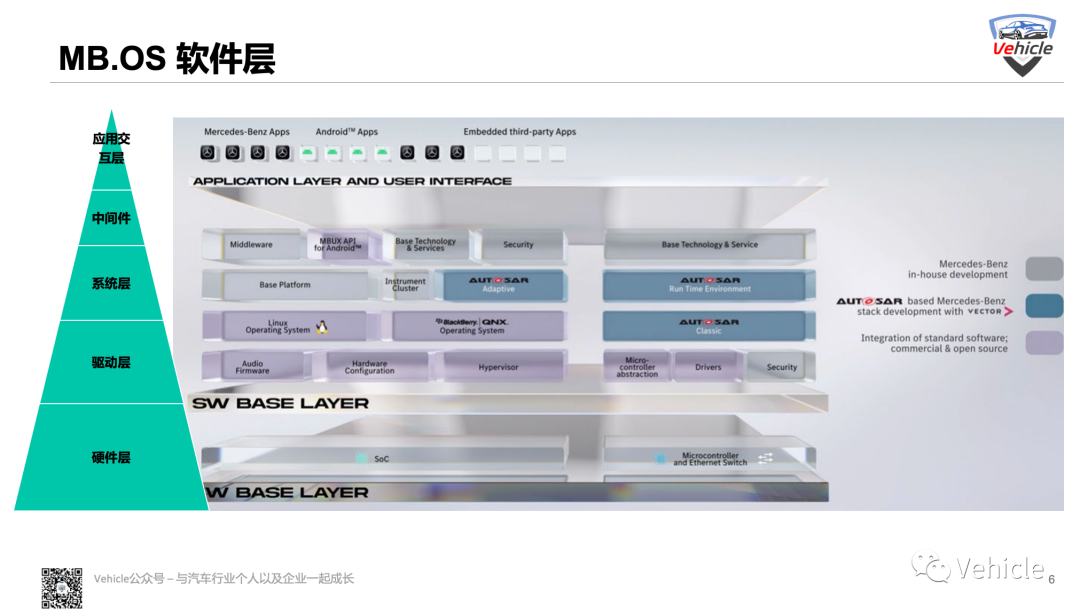Viewport: 1080px width, 614px height.
Task: Click the "MB.OS 软件层" slide title
Action: [167, 59]
